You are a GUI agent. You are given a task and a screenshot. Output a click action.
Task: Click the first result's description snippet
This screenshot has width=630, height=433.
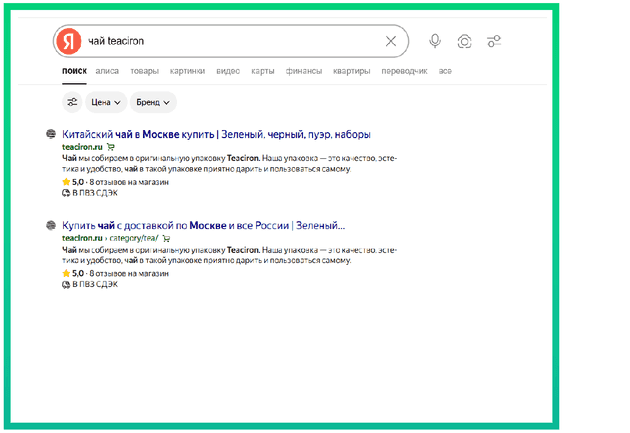[229, 163]
